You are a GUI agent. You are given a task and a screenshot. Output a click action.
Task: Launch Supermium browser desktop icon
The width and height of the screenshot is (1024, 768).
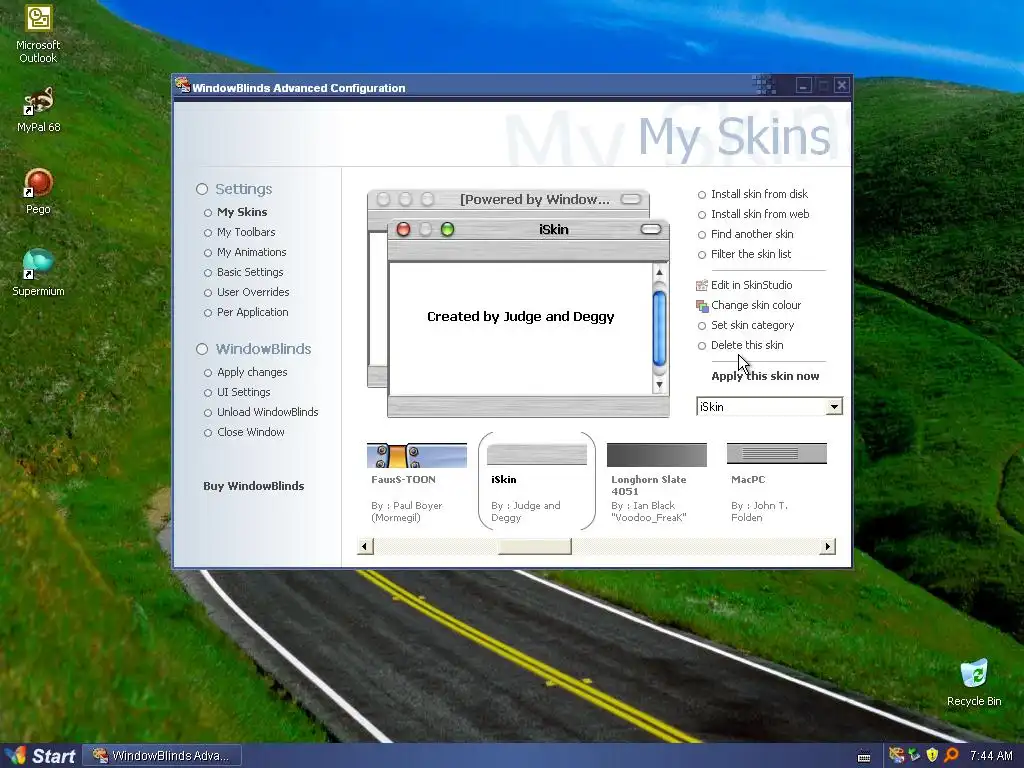[38, 273]
